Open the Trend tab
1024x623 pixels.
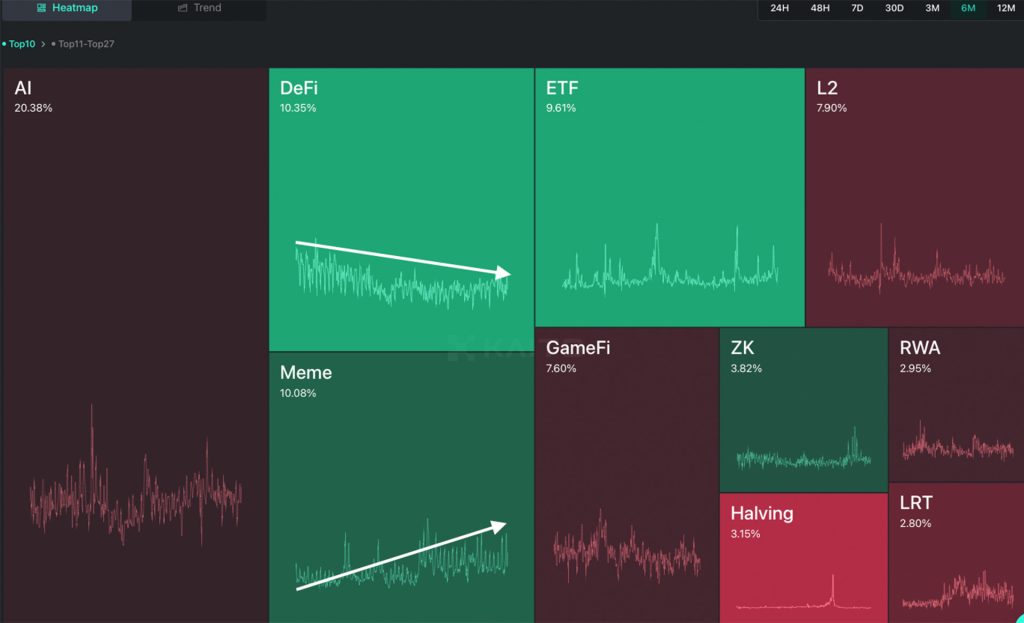coord(199,9)
